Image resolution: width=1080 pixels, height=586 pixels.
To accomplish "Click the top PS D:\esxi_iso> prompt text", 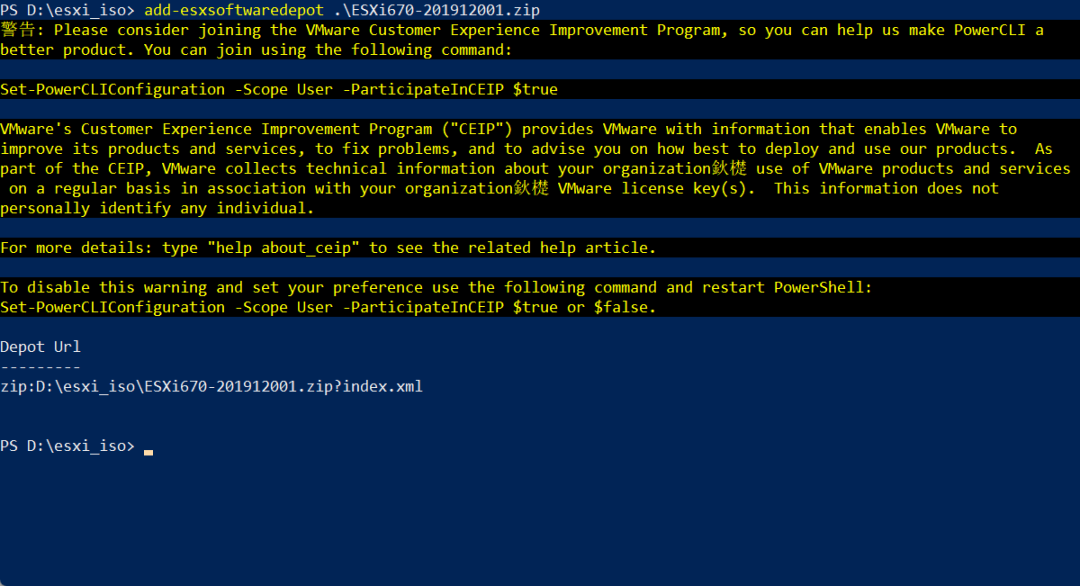I will [67, 10].
